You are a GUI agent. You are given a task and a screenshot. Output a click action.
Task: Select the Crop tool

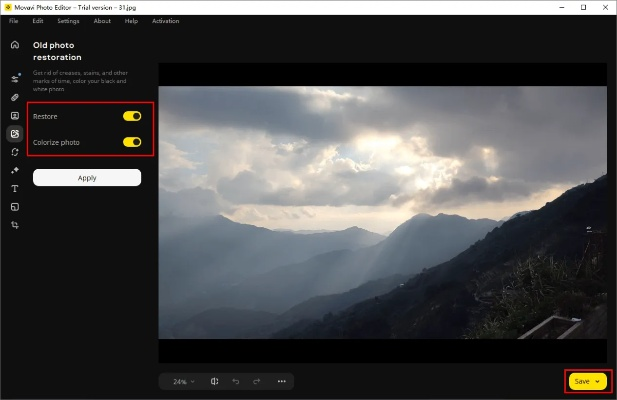(x=15, y=225)
